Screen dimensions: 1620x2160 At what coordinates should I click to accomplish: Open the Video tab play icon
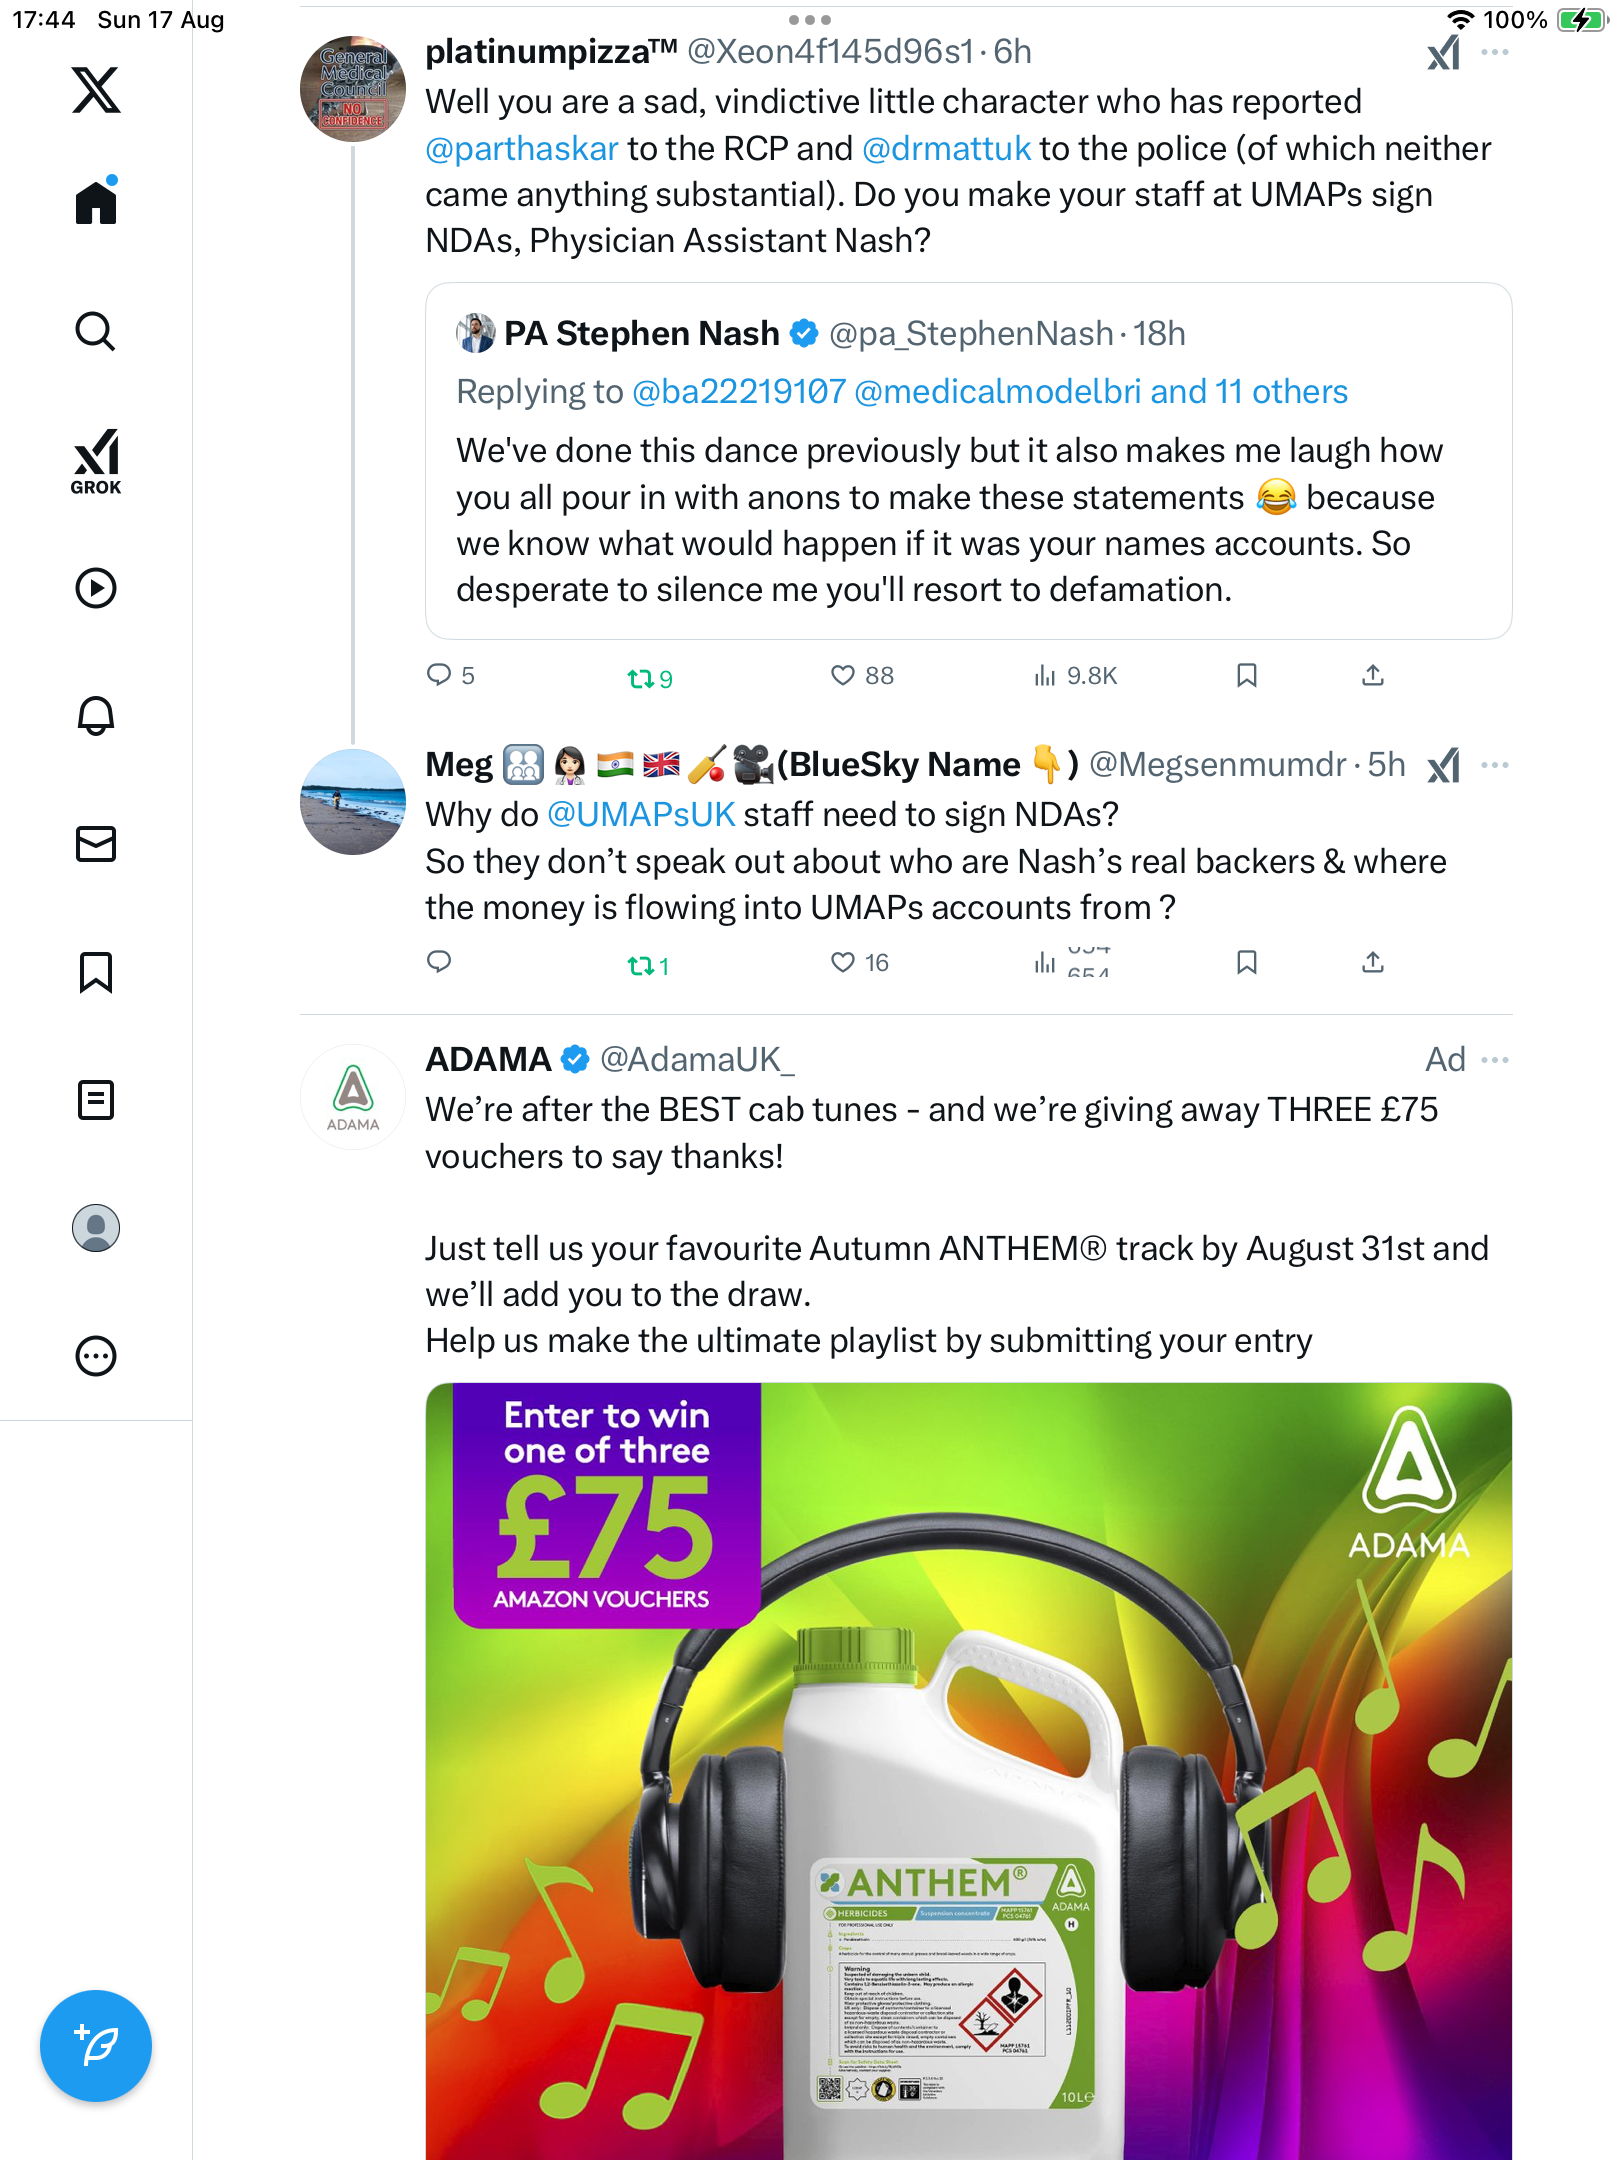pos(96,588)
